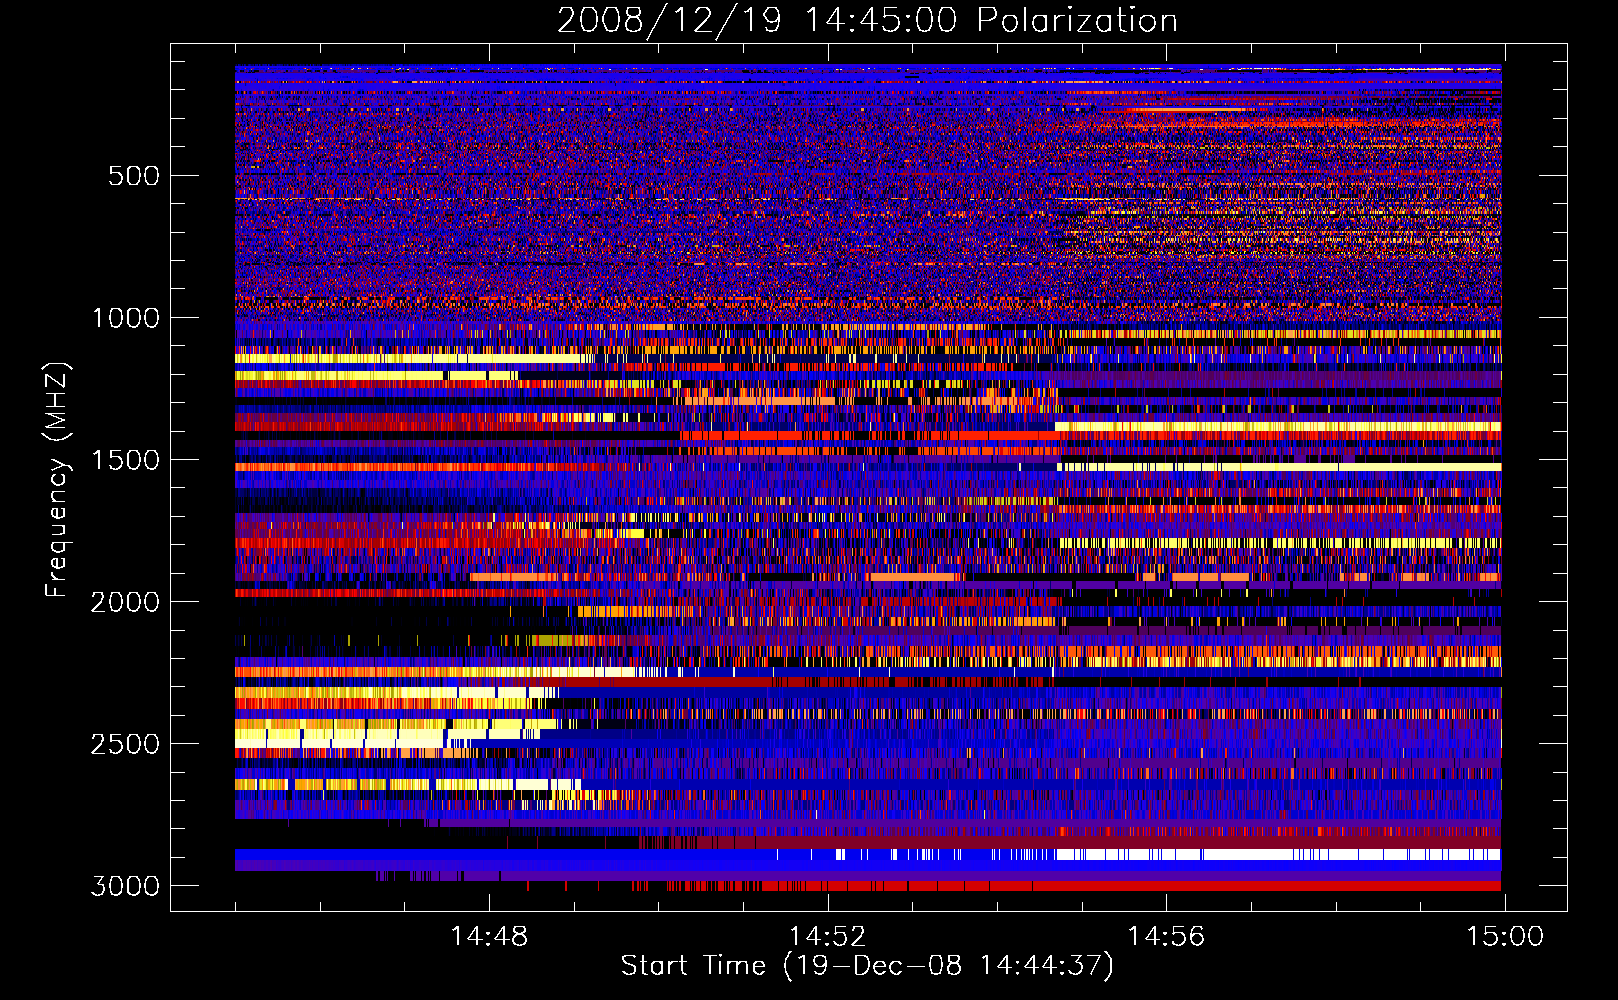
Task: Click the 500 frequency tick label
Action: pos(133,176)
